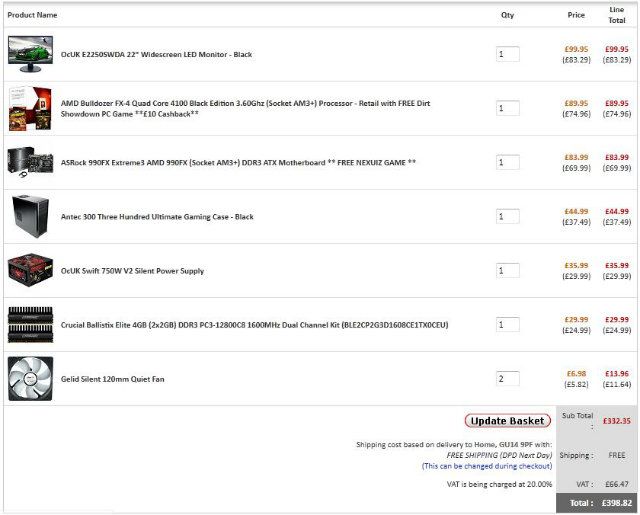Click the Price column header
The height and width of the screenshot is (515, 640).
point(576,15)
